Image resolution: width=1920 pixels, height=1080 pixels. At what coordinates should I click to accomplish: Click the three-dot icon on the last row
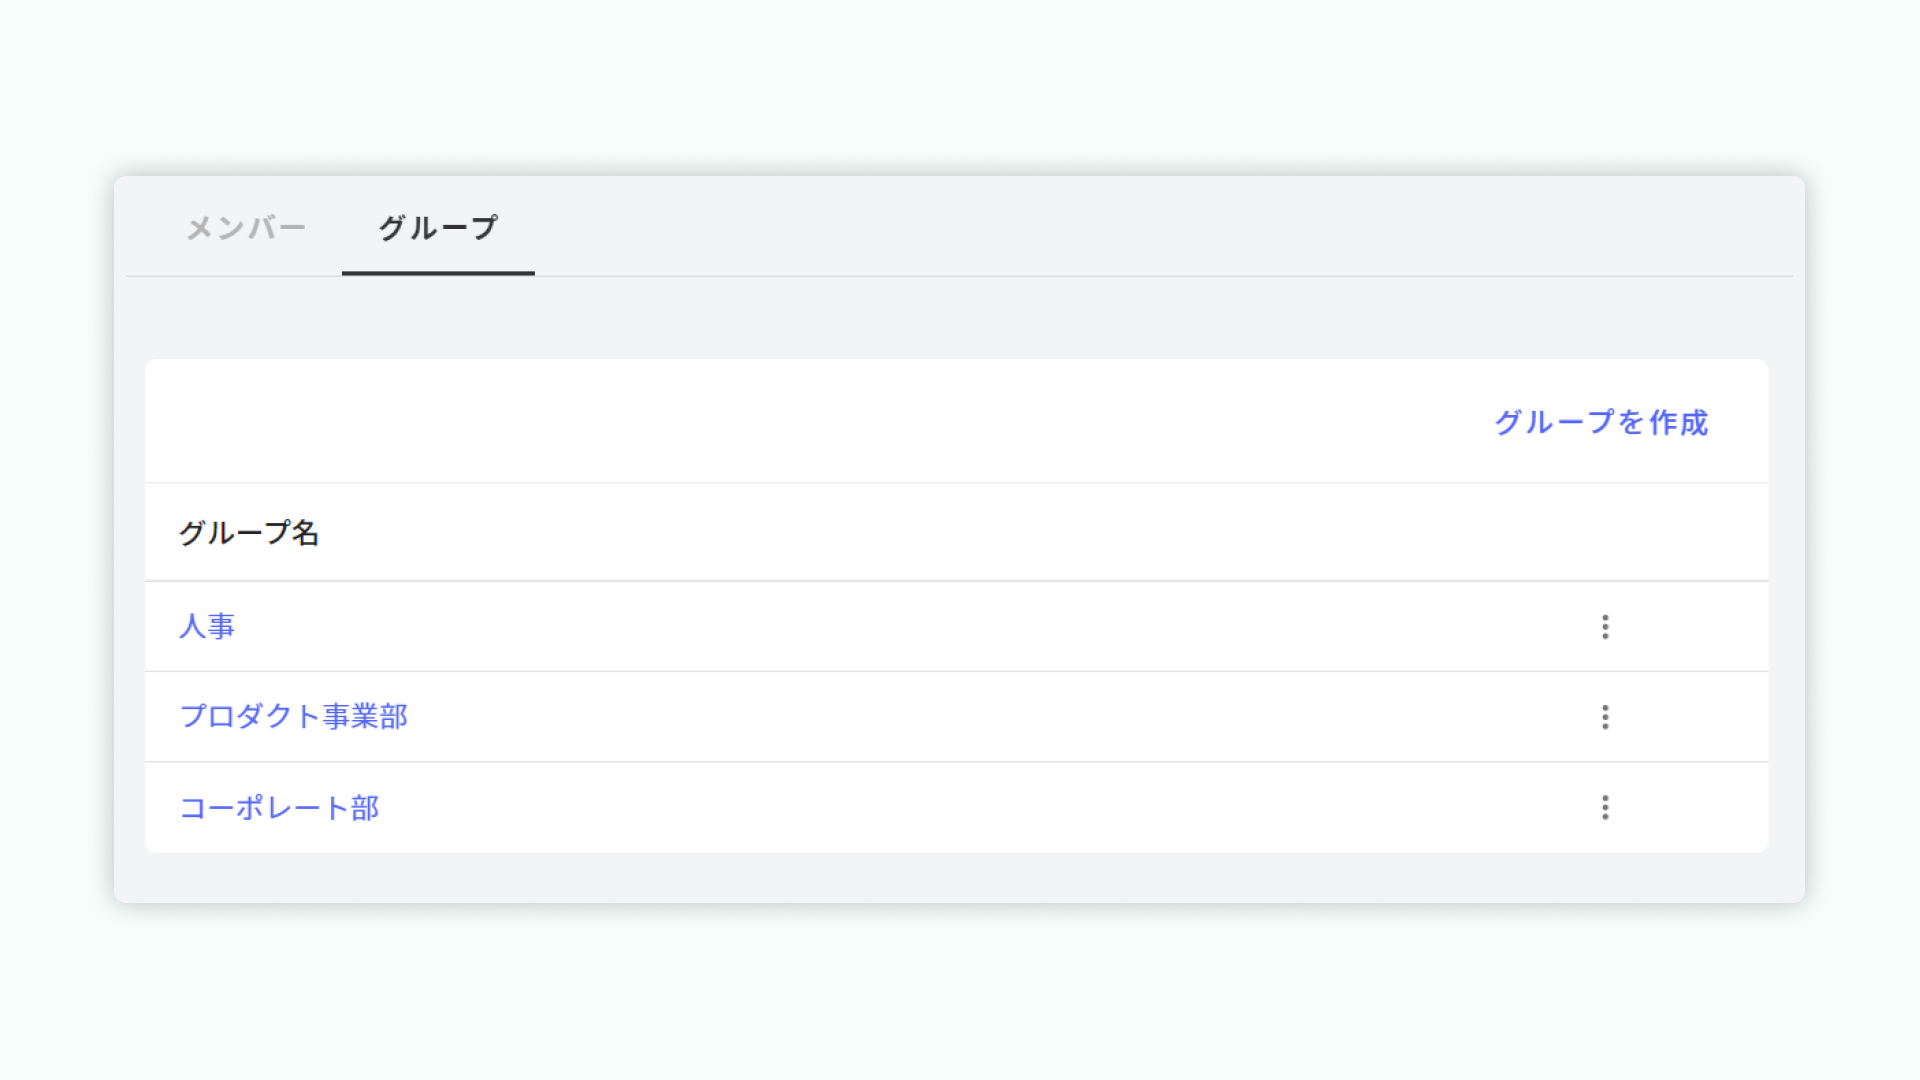point(1605,808)
